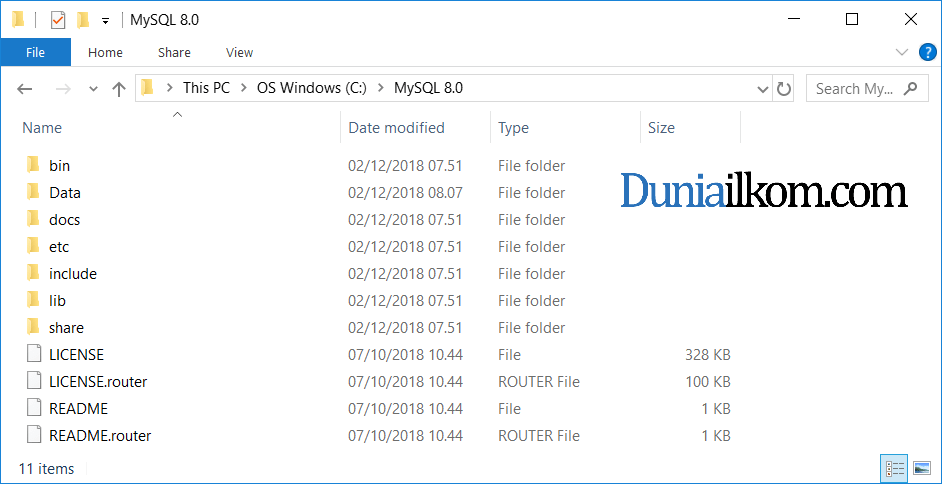Screen dimensions: 942x484
Task: Click the docs folder name
Action: tap(64, 220)
